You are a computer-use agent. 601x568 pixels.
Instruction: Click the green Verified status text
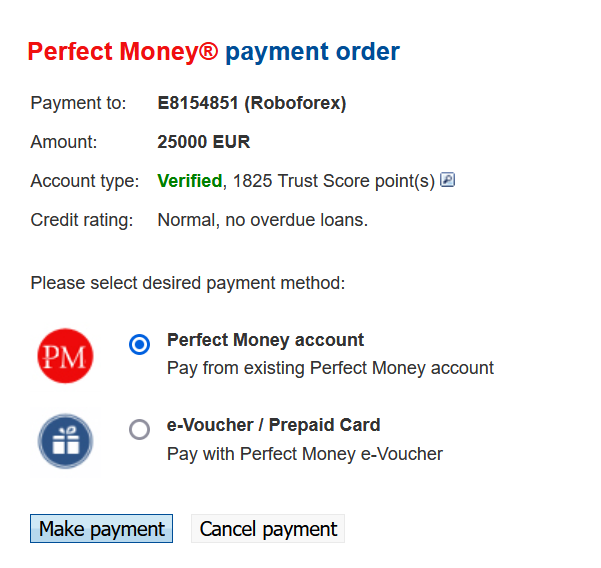[x=190, y=181]
